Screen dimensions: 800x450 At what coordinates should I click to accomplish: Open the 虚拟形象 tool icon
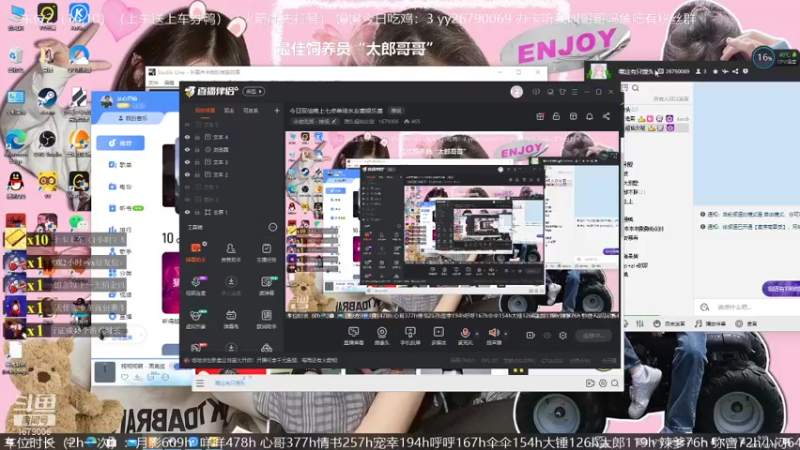pyautogui.click(x=196, y=319)
